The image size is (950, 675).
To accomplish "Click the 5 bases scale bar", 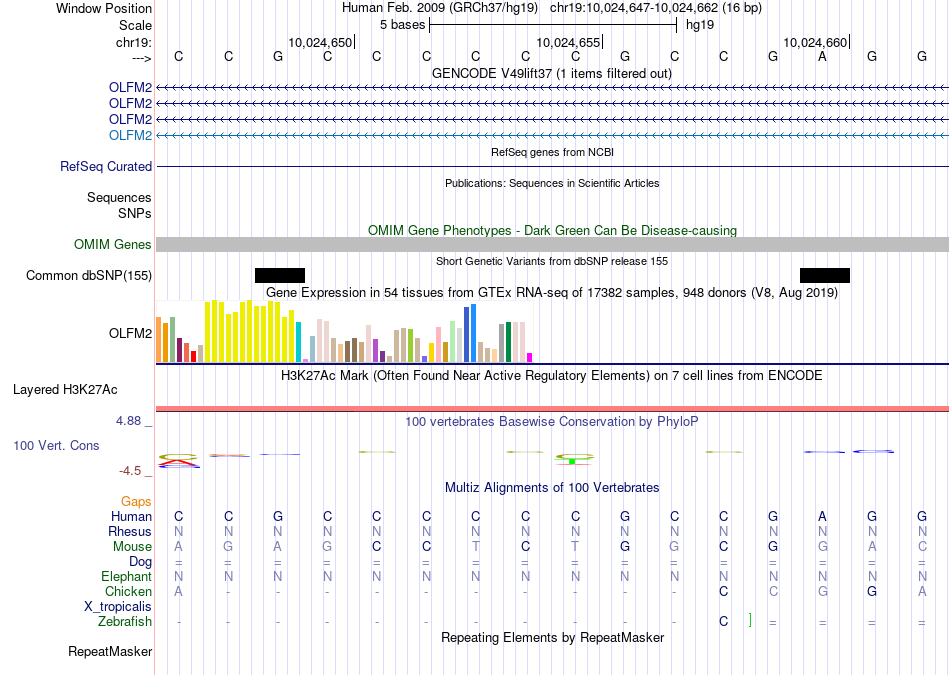I will (x=553, y=25).
